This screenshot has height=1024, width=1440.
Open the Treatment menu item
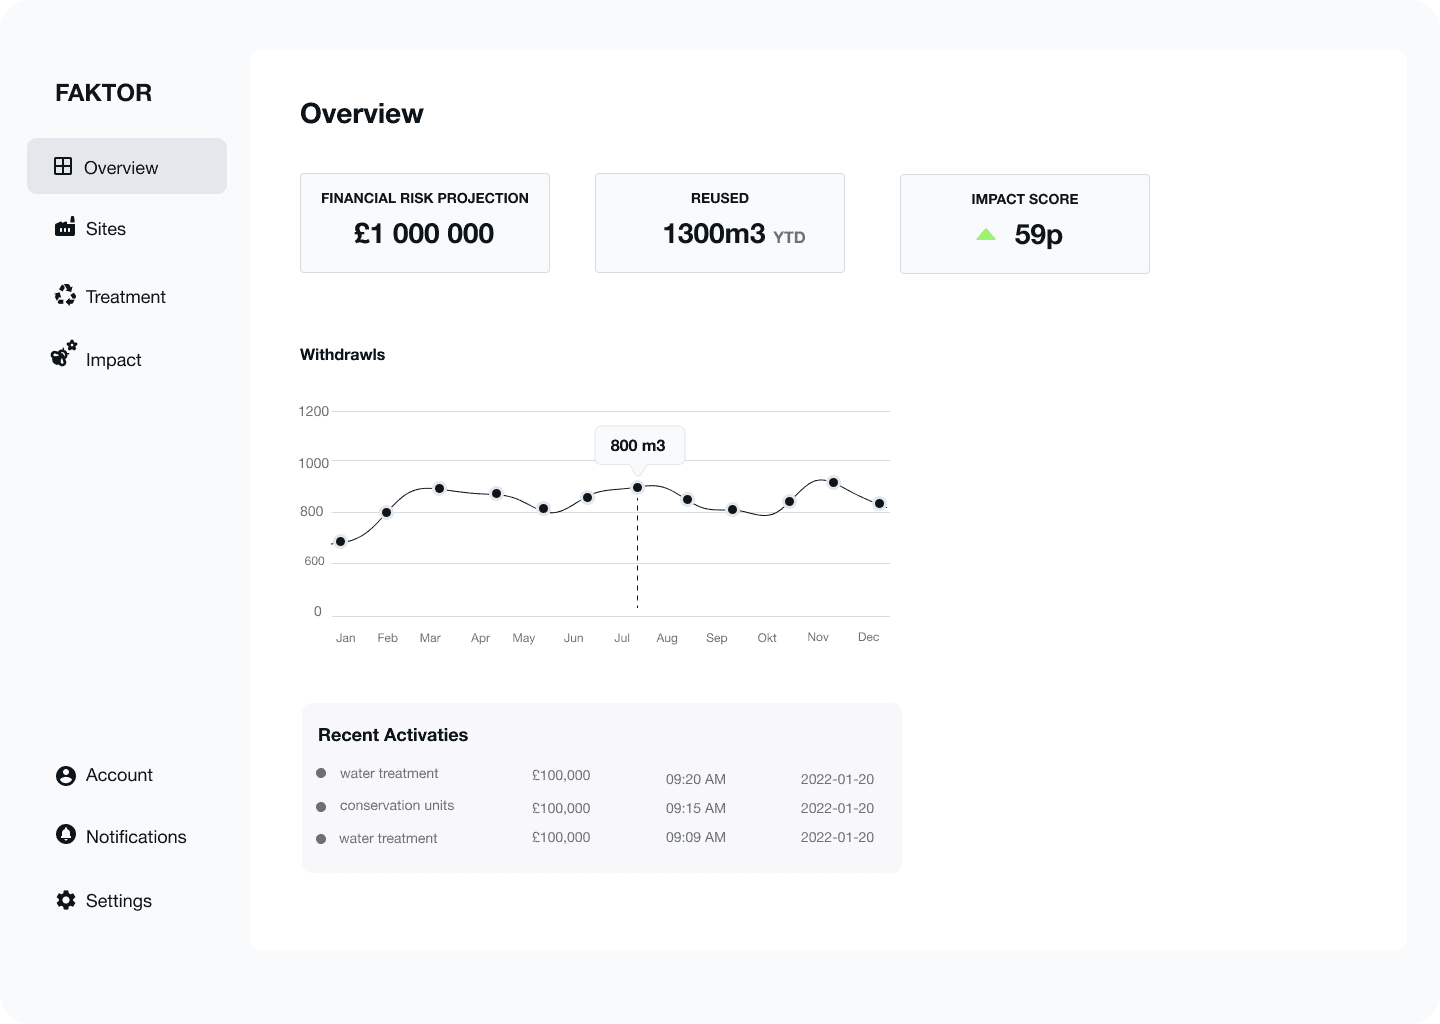coord(125,297)
